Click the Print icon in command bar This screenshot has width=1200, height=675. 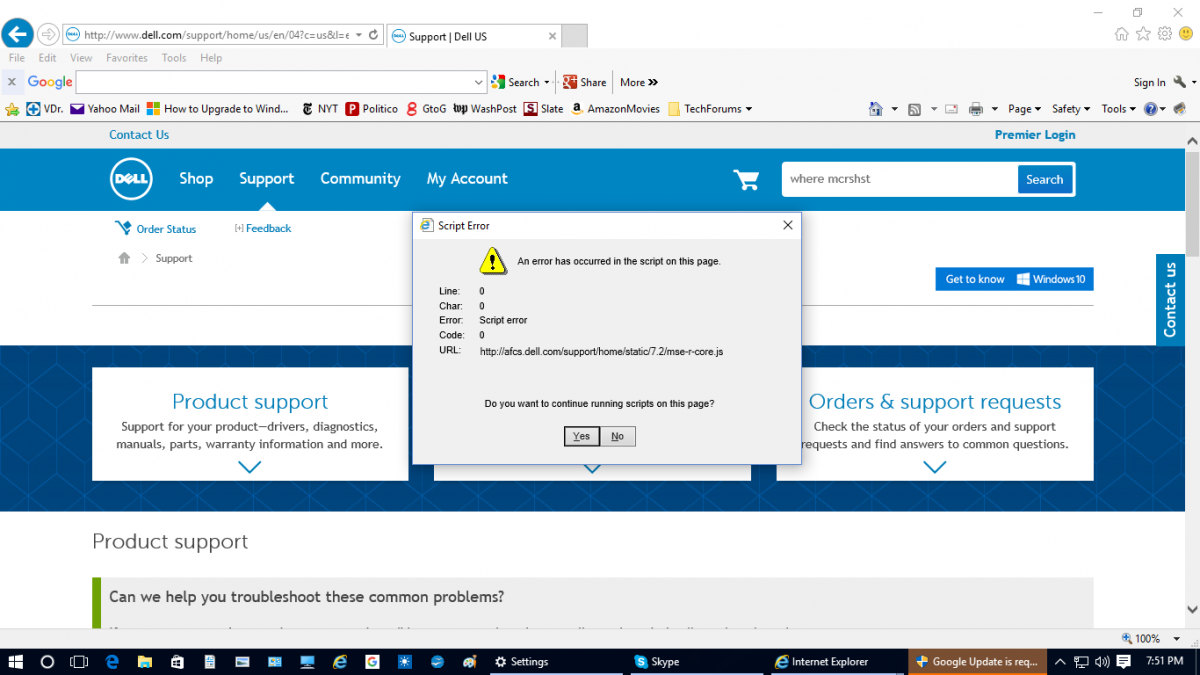point(976,109)
